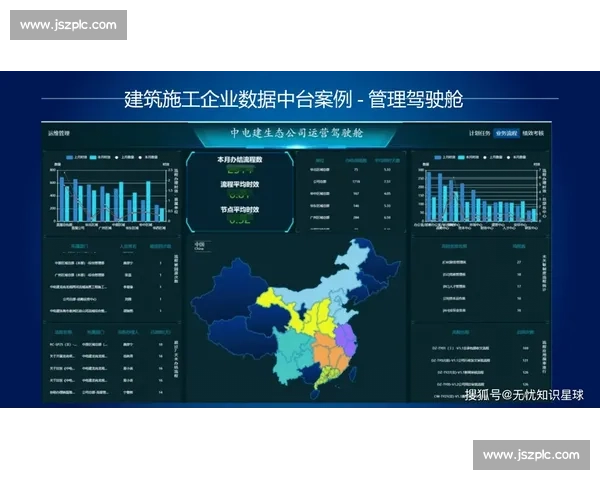Click Taiwan island on the map
600x480 pixels.
coord(354,372)
